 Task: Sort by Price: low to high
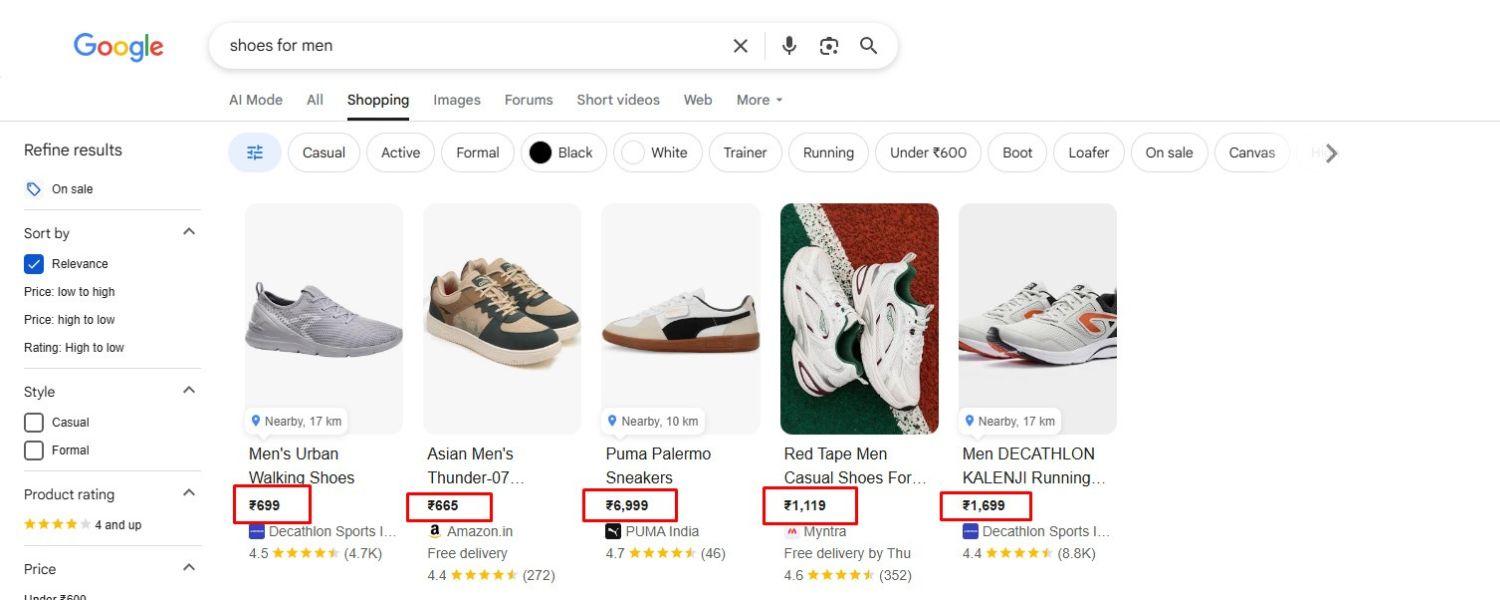tap(70, 291)
